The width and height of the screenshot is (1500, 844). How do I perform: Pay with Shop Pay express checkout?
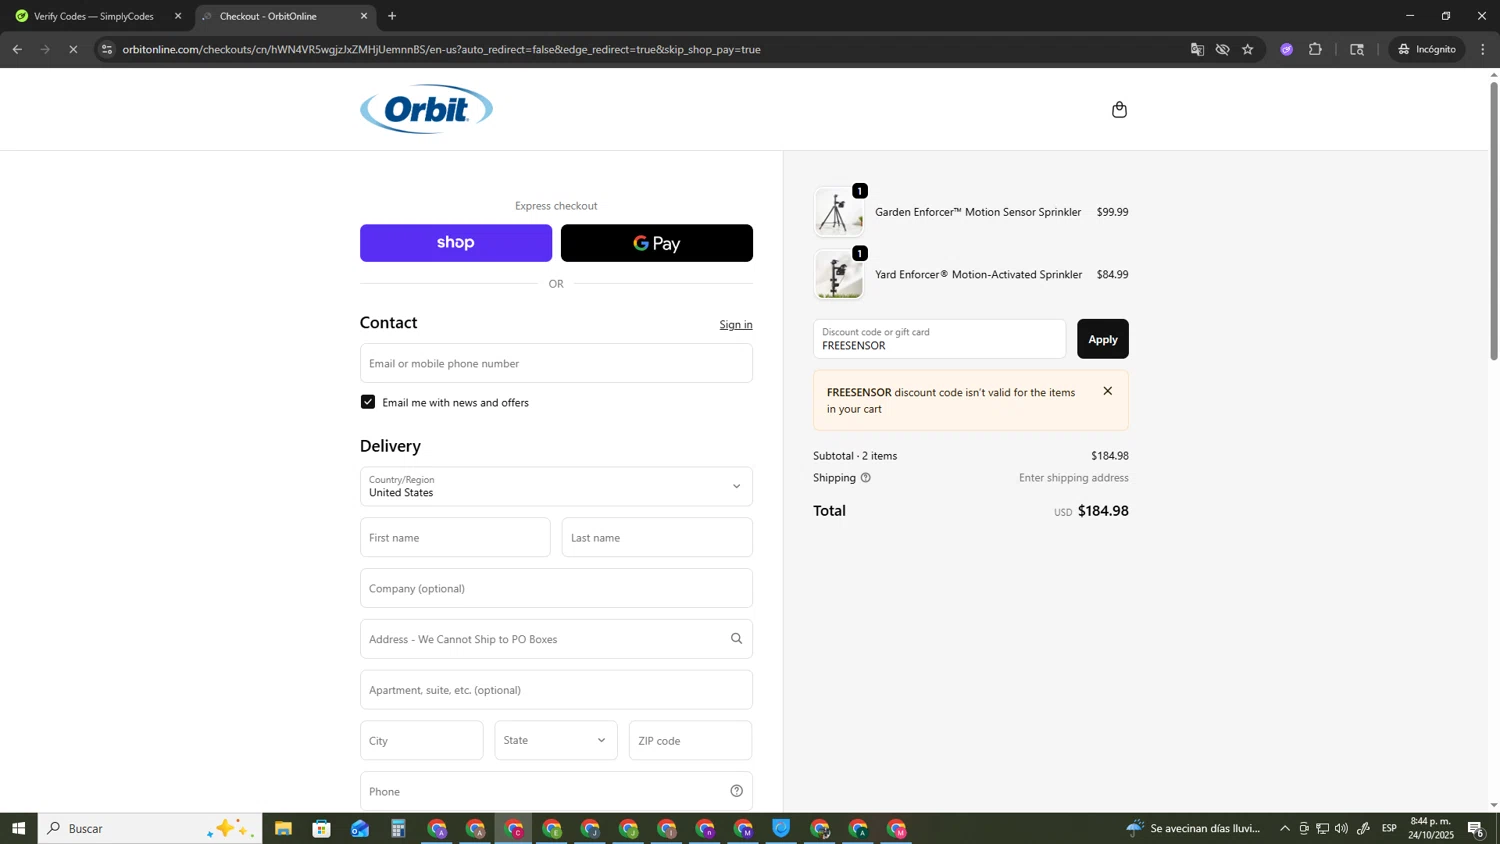coord(456,243)
